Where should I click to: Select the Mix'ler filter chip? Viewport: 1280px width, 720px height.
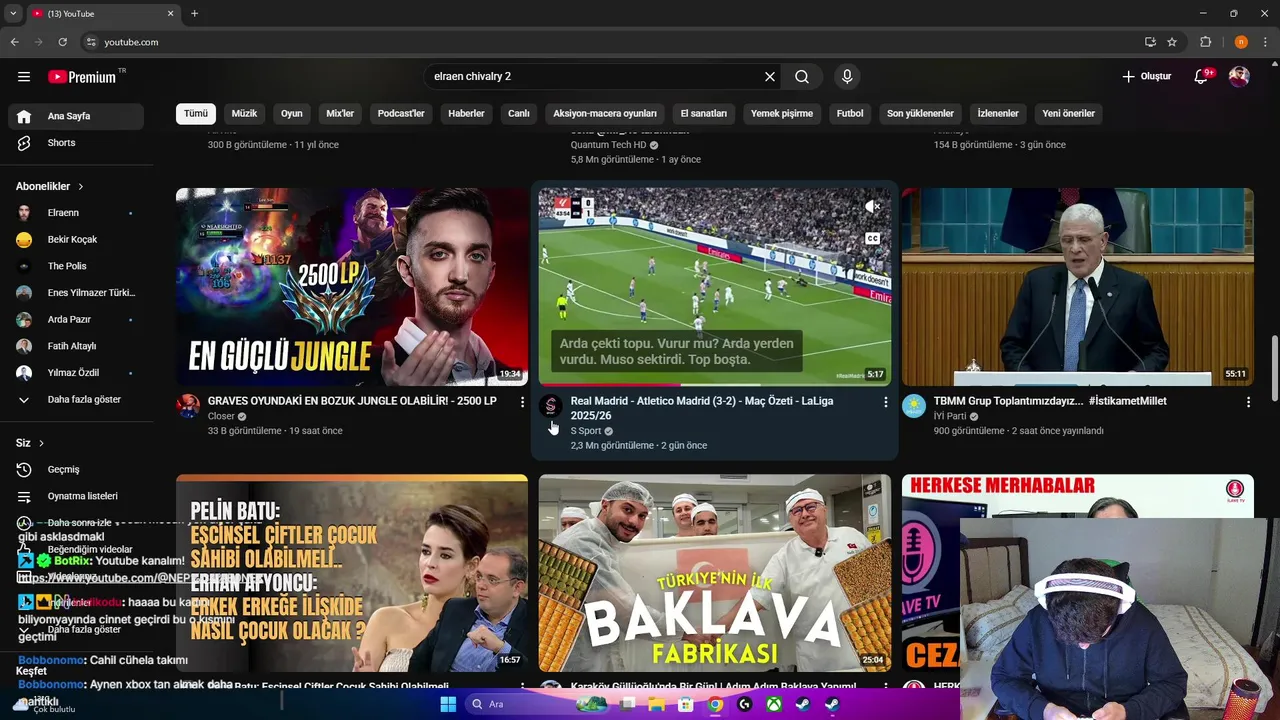pyautogui.click(x=340, y=114)
